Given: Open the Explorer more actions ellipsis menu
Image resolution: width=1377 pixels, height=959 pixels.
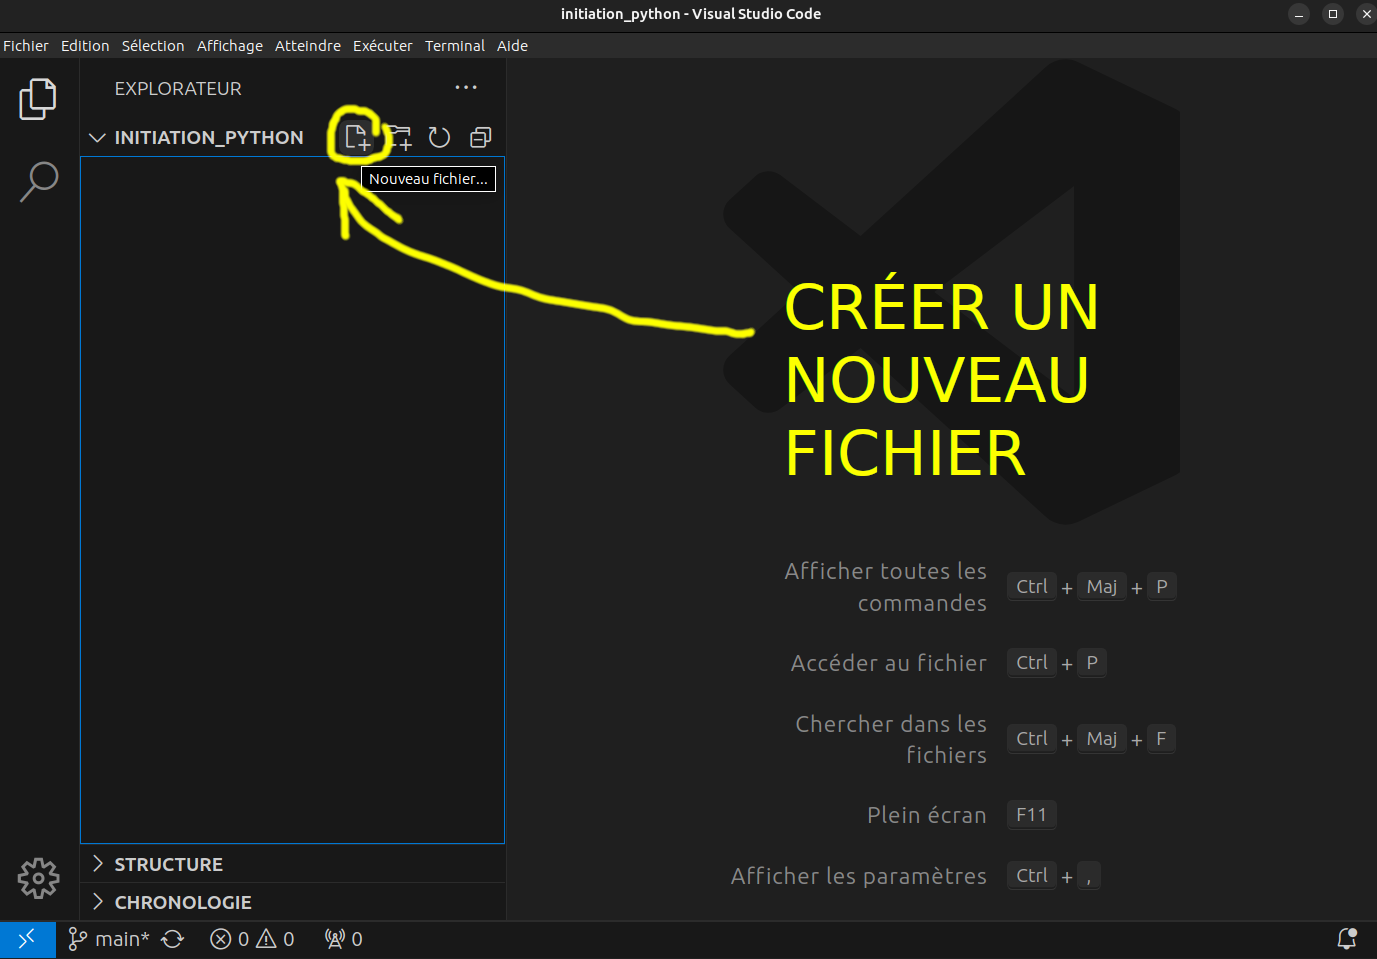Looking at the screenshot, I should tap(466, 88).
